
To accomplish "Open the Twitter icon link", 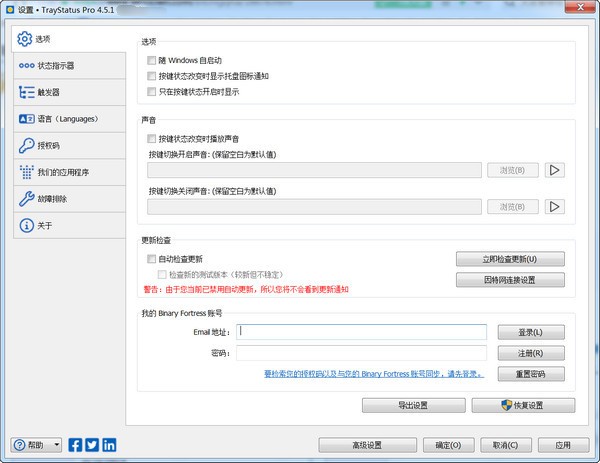I will point(92,445).
